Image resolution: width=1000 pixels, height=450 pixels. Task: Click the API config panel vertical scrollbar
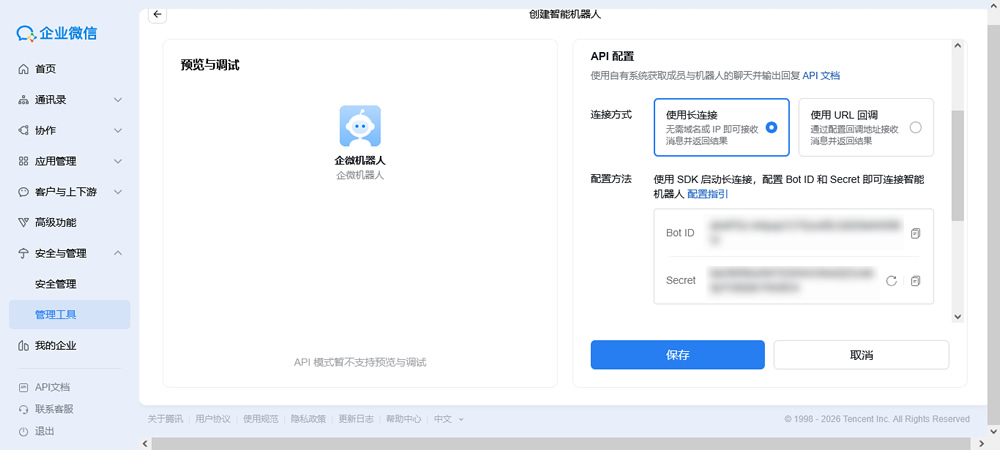point(957,165)
